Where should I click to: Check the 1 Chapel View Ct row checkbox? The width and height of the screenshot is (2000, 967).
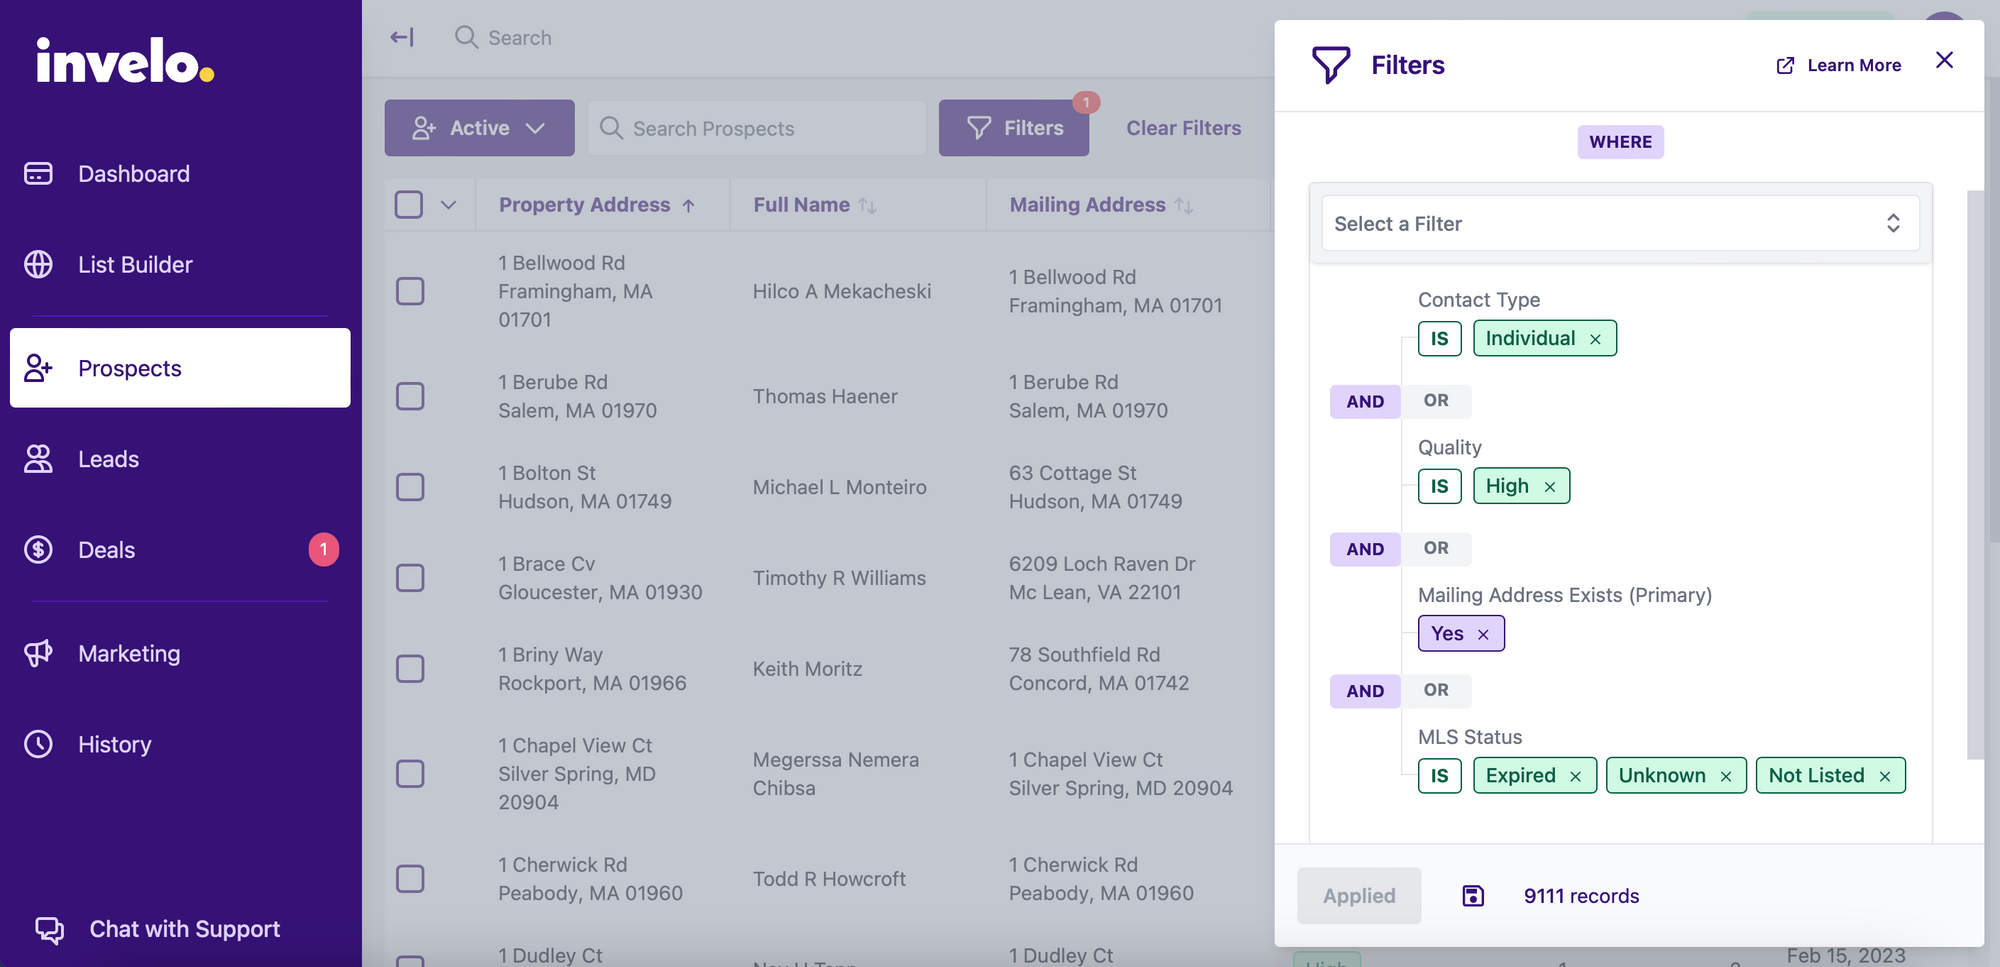click(x=410, y=774)
